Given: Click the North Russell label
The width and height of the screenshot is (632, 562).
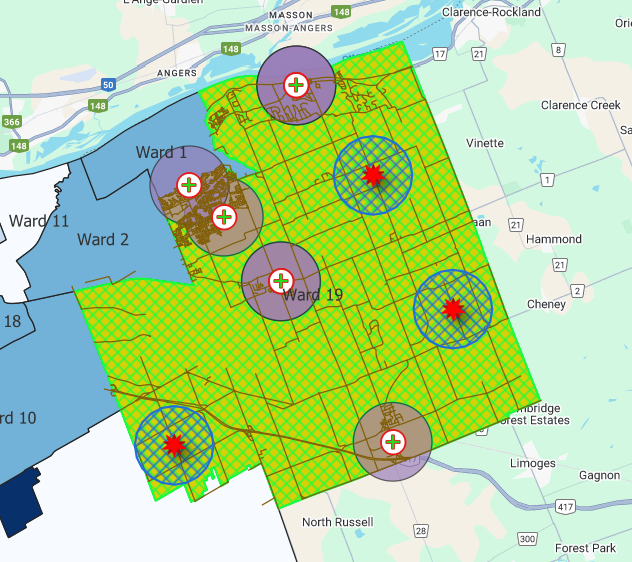Looking at the screenshot, I should tap(337, 522).
